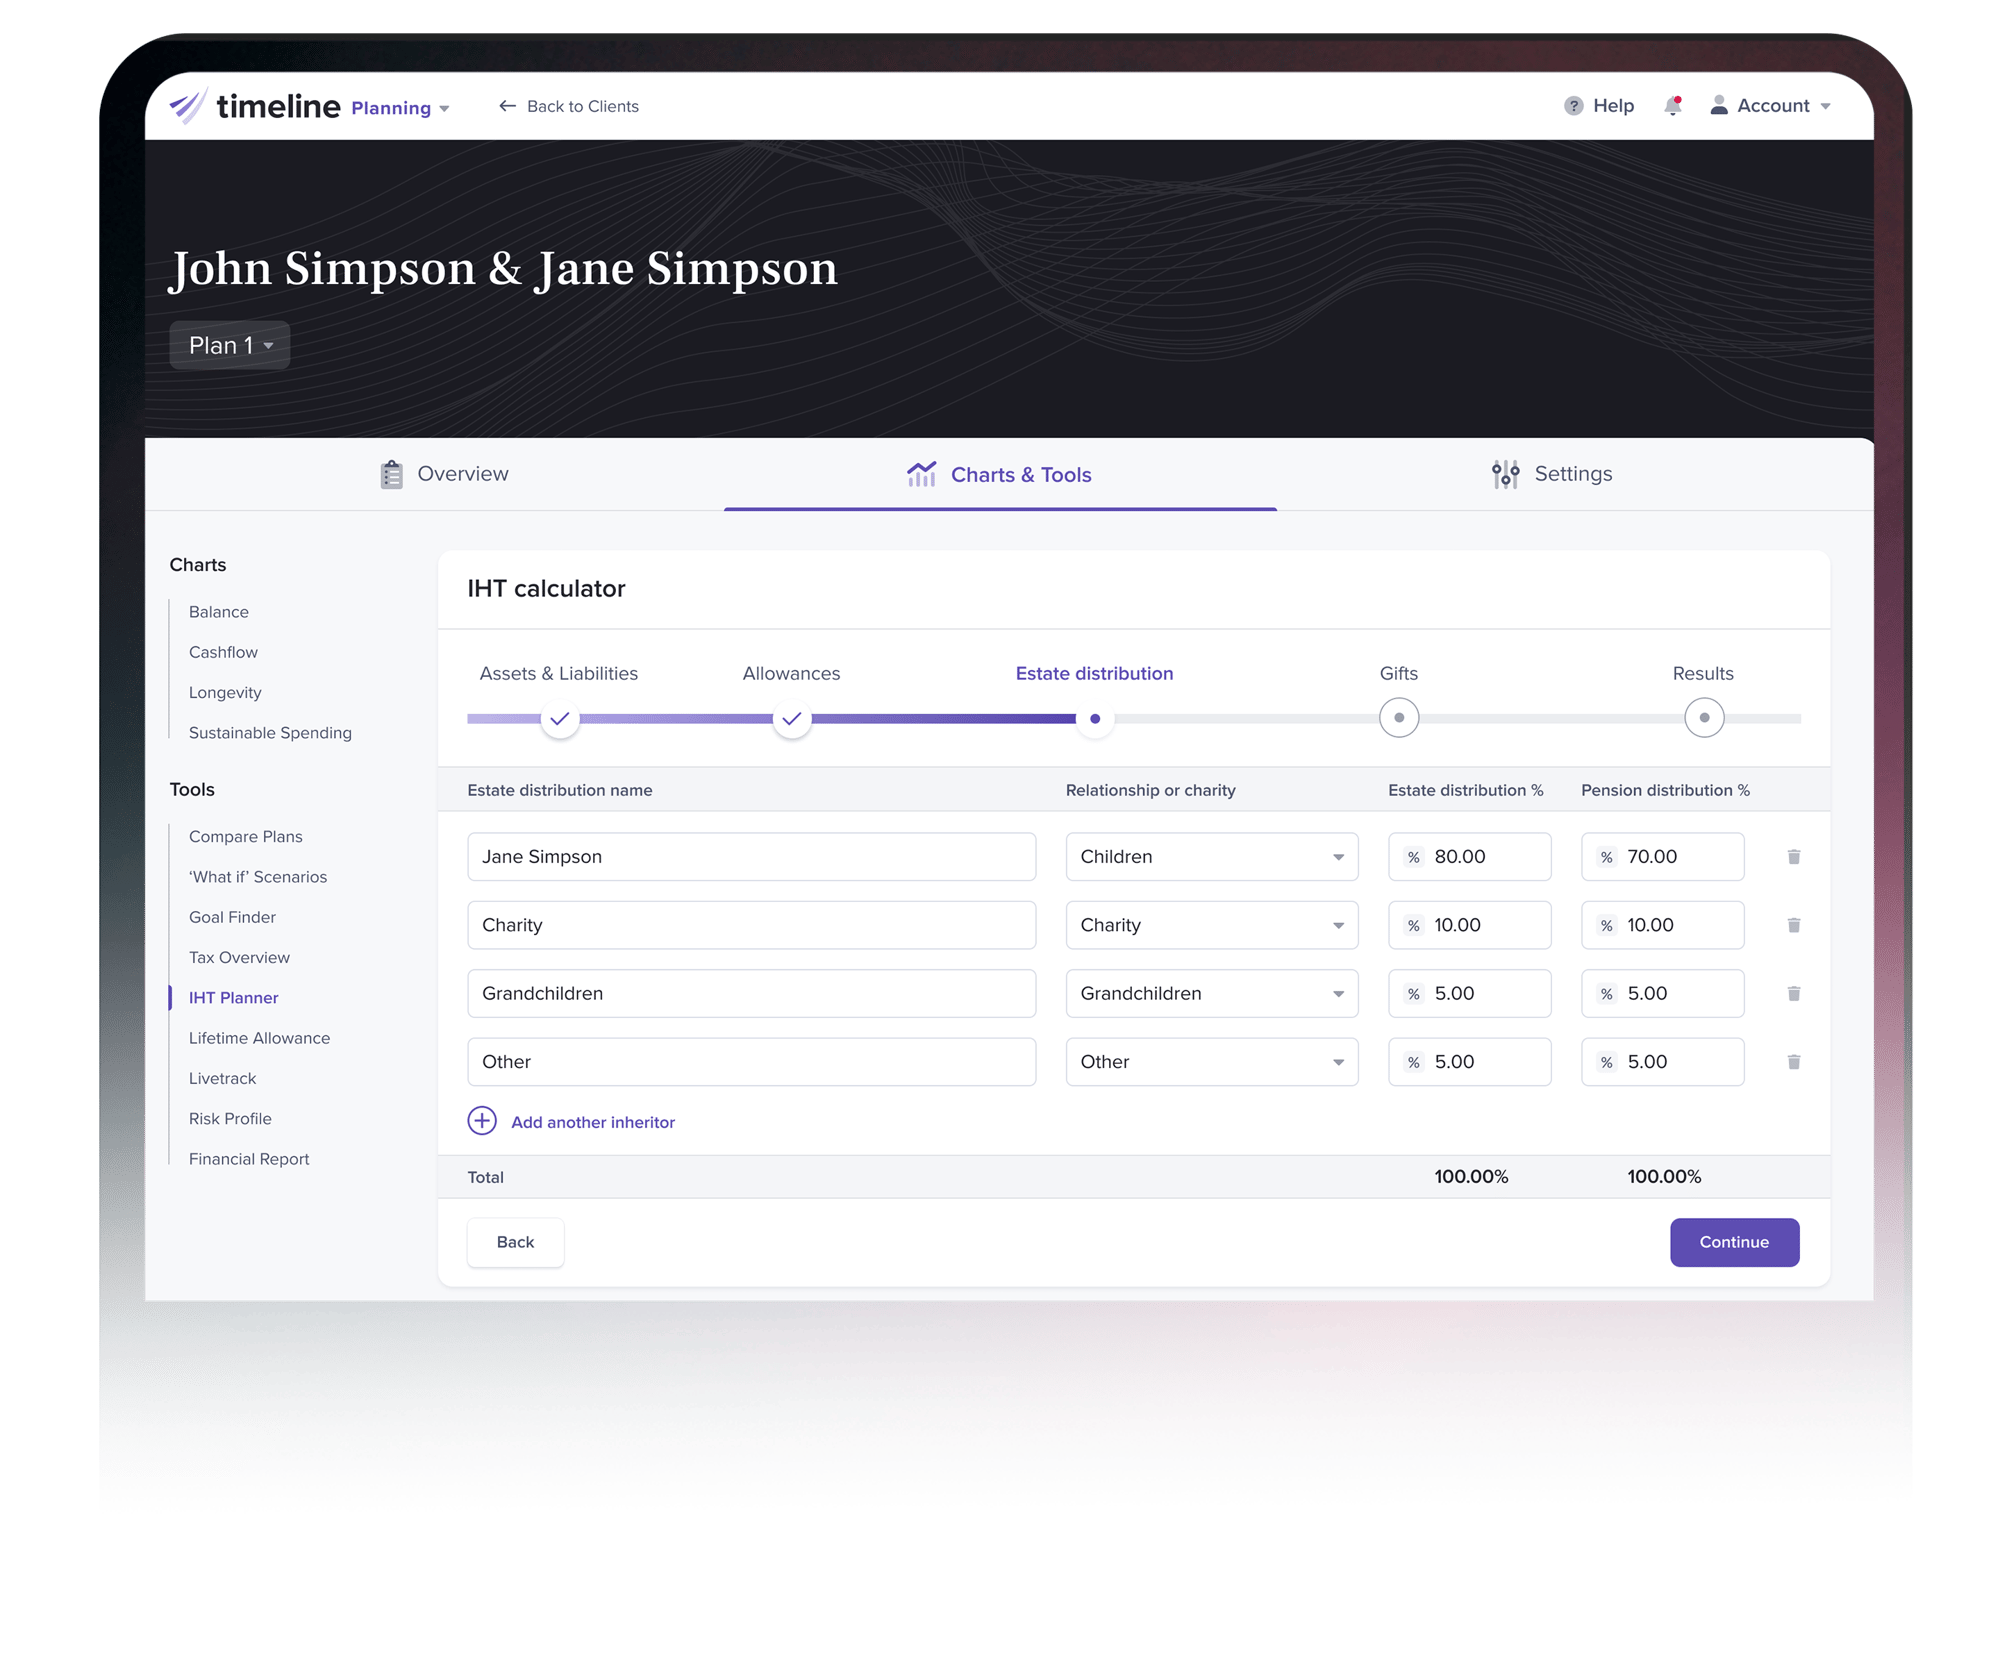Click the Grandchildren name field
The width and height of the screenshot is (2000, 1679).
click(x=751, y=993)
